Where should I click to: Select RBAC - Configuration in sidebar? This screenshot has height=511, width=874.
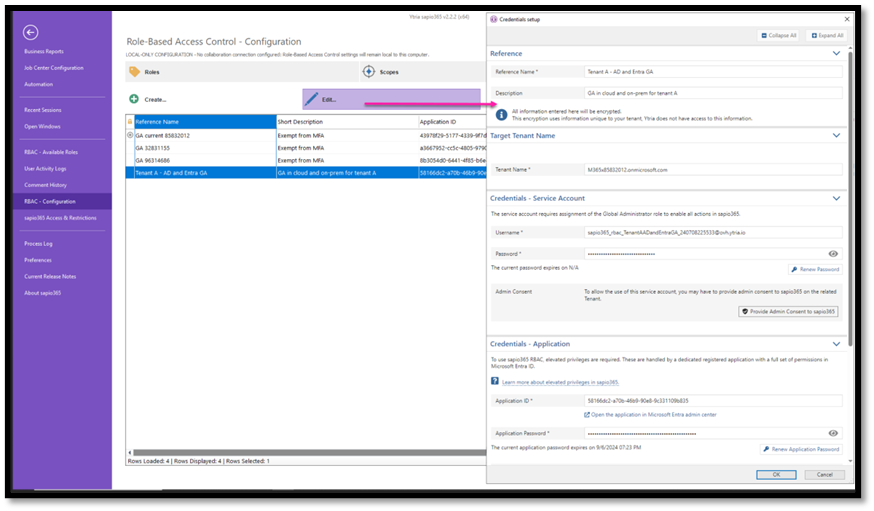click(62, 201)
